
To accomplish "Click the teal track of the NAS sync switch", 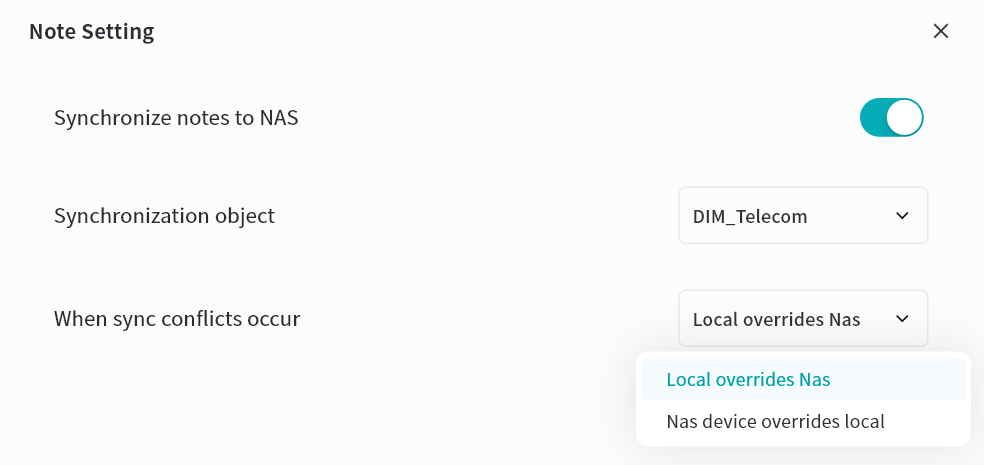I will pyautogui.click(x=873, y=118).
